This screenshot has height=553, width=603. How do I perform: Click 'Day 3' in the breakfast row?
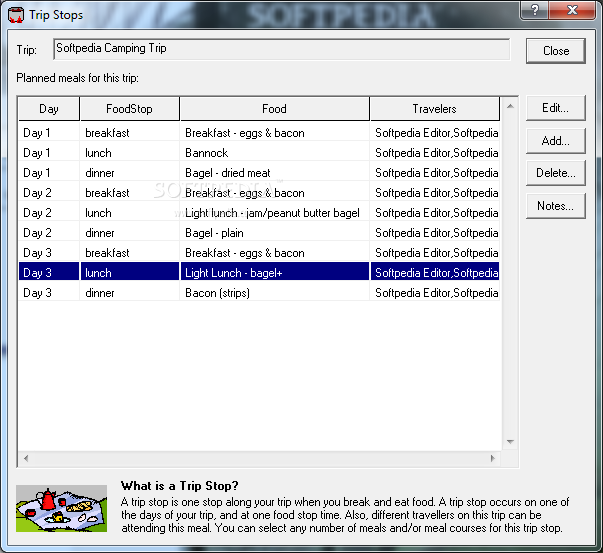tap(49, 253)
